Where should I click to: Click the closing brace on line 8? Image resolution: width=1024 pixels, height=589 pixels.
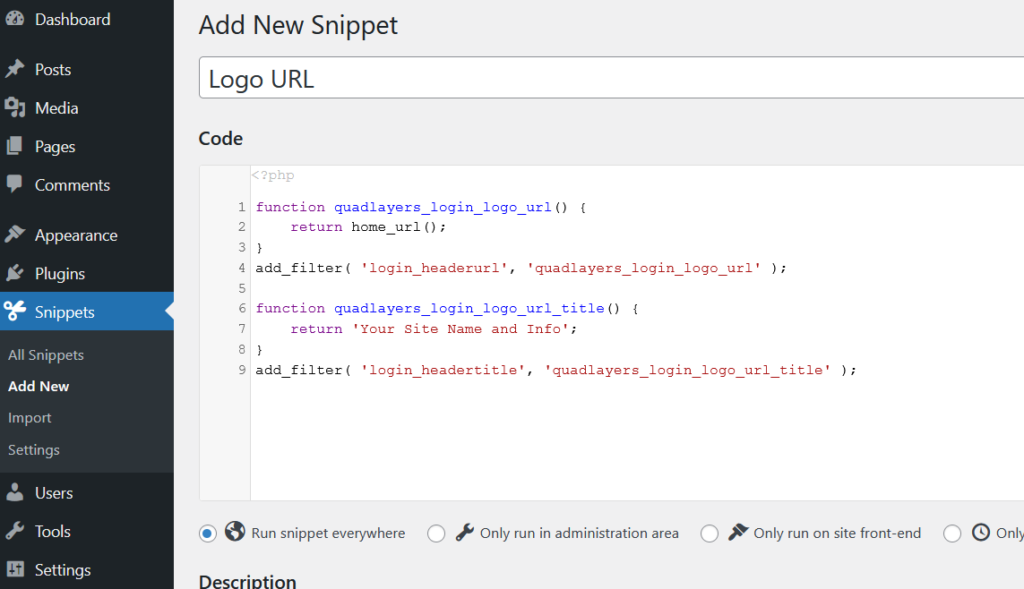click(259, 349)
